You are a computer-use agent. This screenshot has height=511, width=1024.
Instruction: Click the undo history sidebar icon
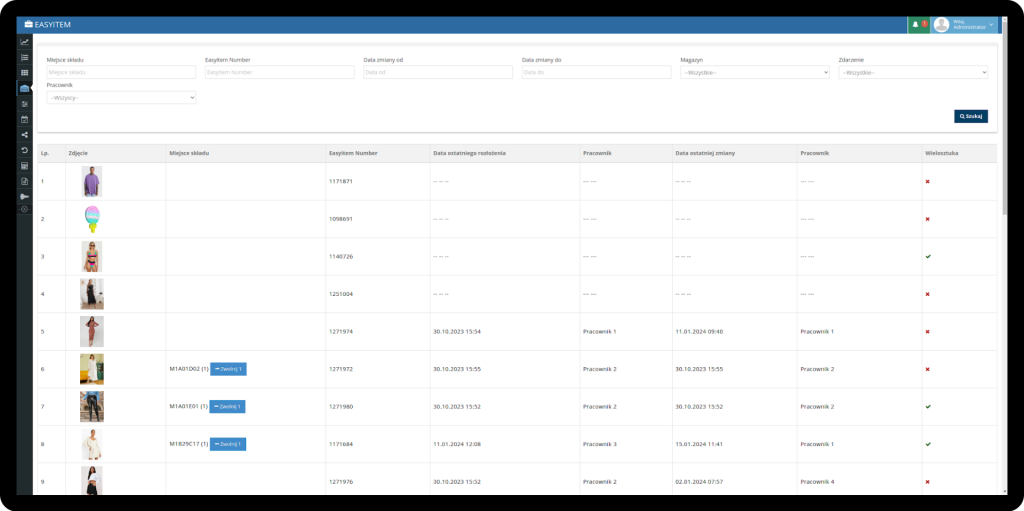(x=24, y=150)
